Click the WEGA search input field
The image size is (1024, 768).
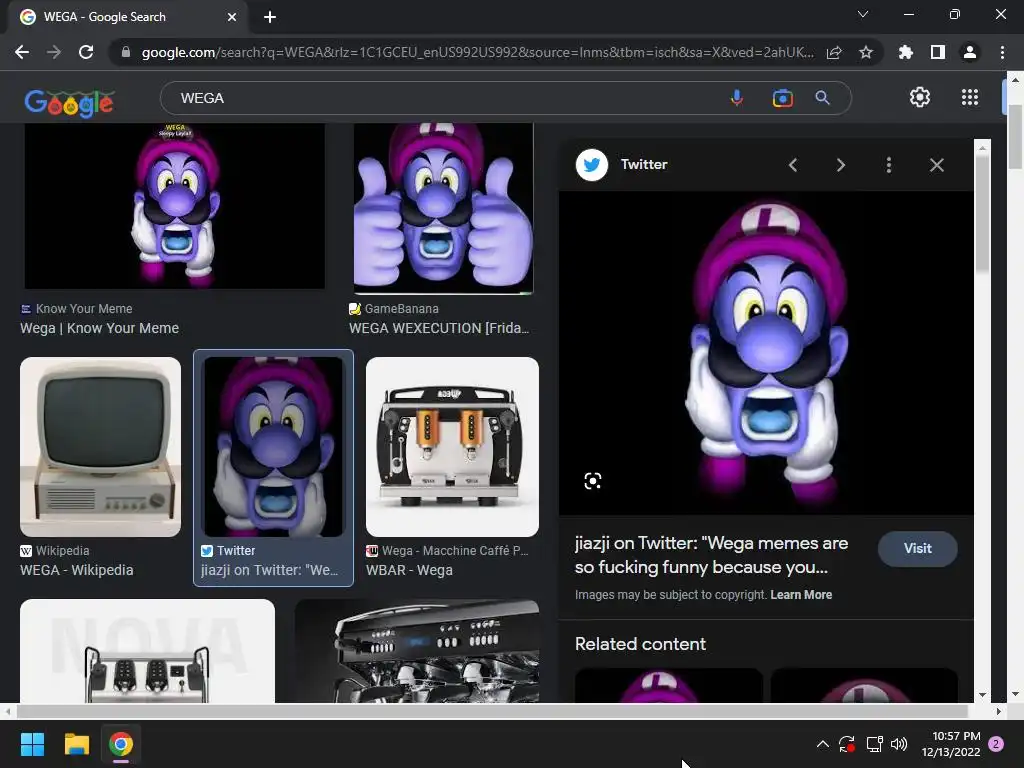[444, 98]
